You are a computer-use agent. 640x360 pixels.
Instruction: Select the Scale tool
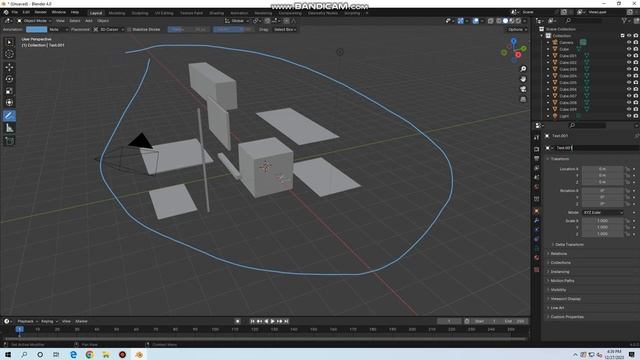pos(9,91)
